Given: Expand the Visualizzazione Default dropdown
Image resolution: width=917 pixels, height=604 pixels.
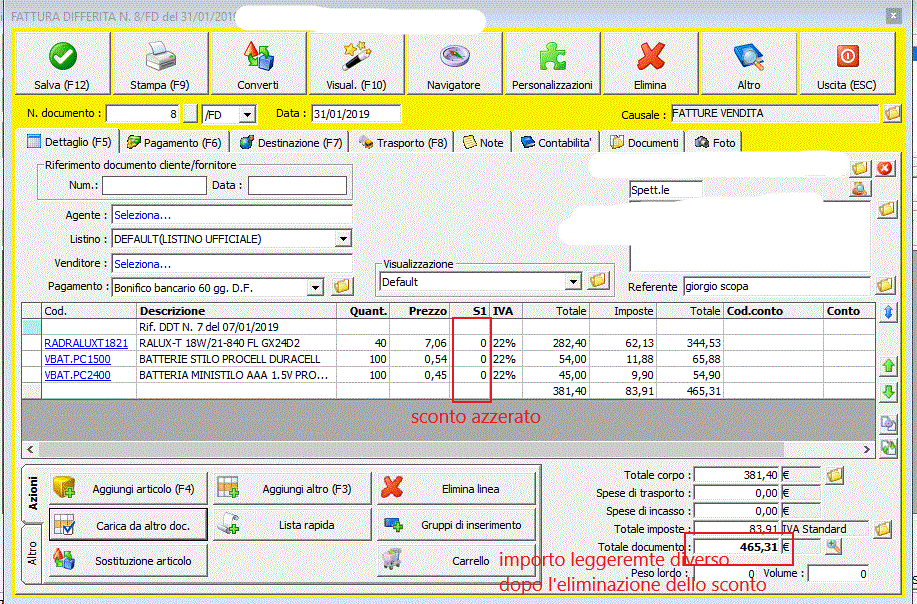Looking at the screenshot, I should [x=574, y=282].
